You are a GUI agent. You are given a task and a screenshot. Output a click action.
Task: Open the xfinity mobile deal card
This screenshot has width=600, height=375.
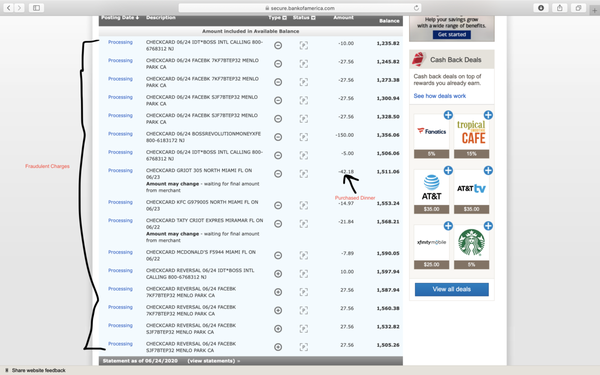[432, 247]
